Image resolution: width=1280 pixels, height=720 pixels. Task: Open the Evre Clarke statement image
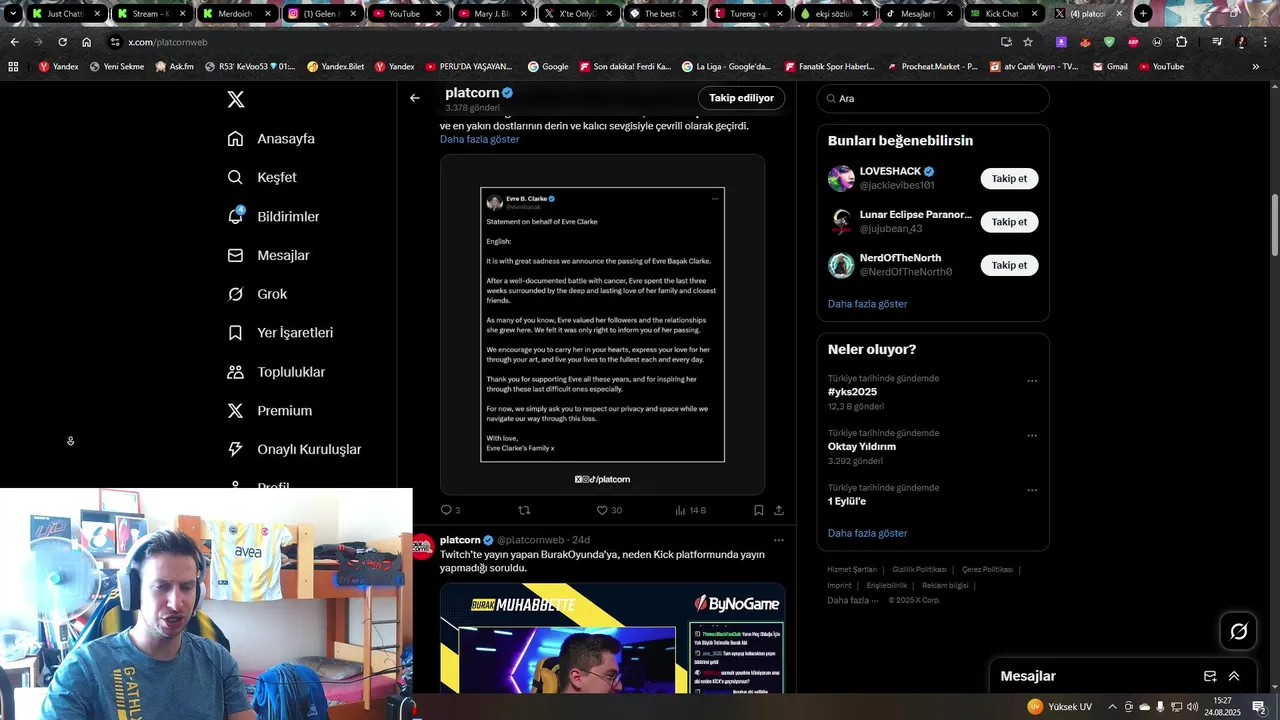click(602, 324)
